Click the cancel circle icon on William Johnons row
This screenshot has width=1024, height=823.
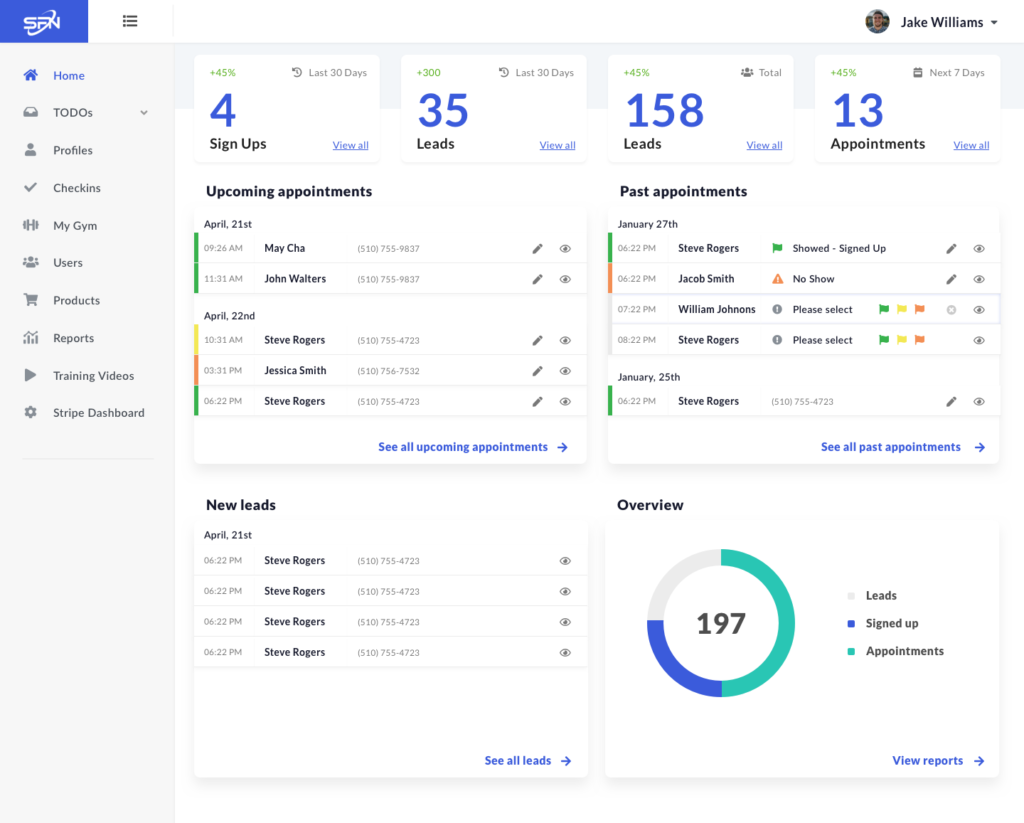tap(952, 310)
